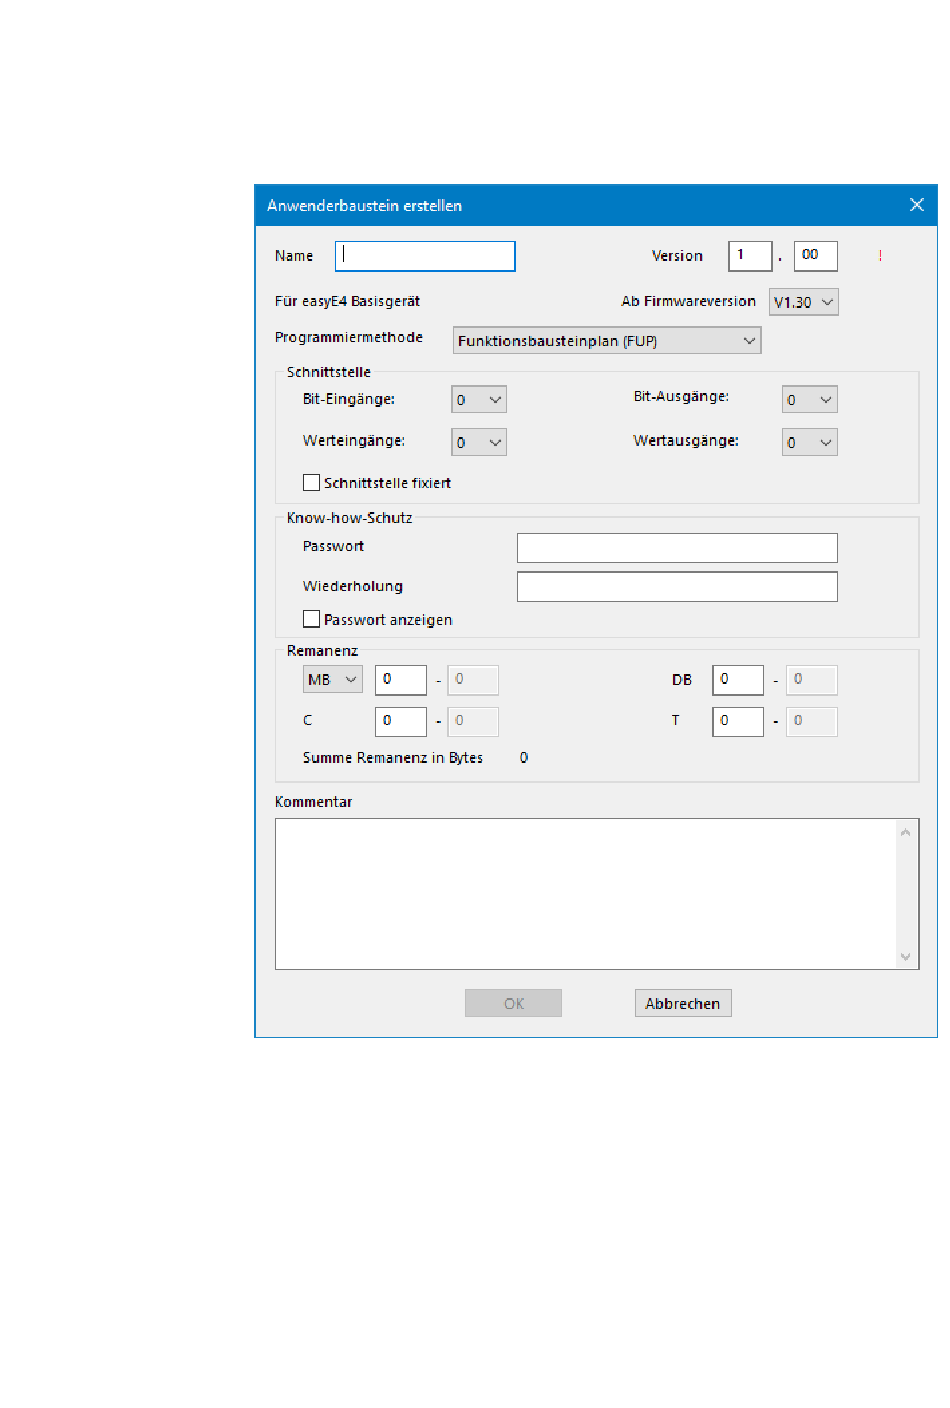The width and height of the screenshot is (950, 1408).
Task: Click the T remanence start field
Action: click(x=737, y=721)
